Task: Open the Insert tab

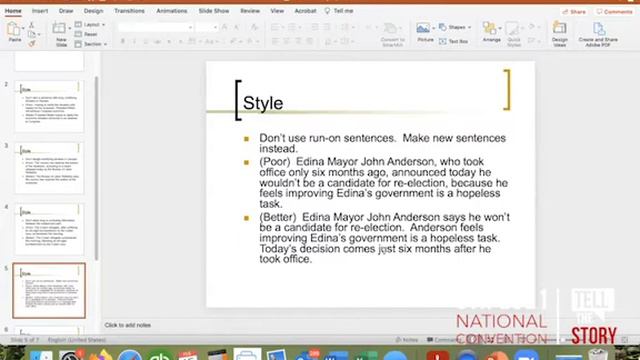Action: [x=40, y=11]
